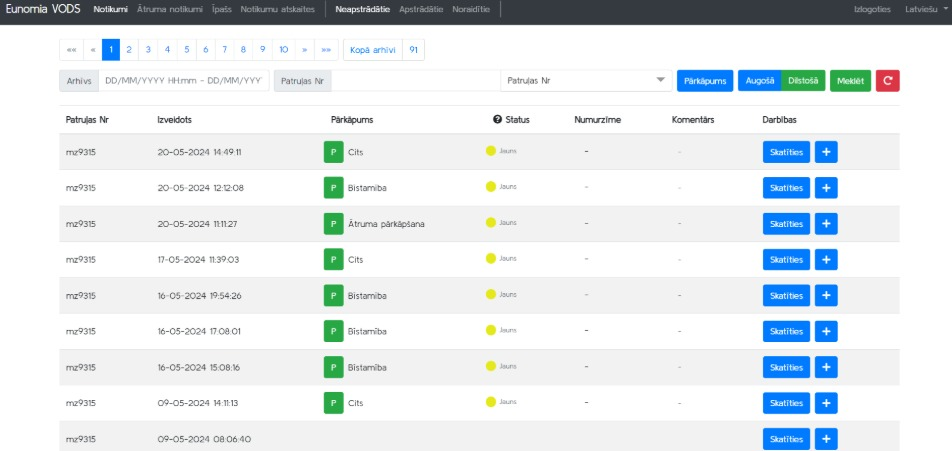Image resolution: width=952 pixels, height=451 pixels.
Task: Click plus button for 16-05-2024 17:08:01 row
Action: point(826,331)
